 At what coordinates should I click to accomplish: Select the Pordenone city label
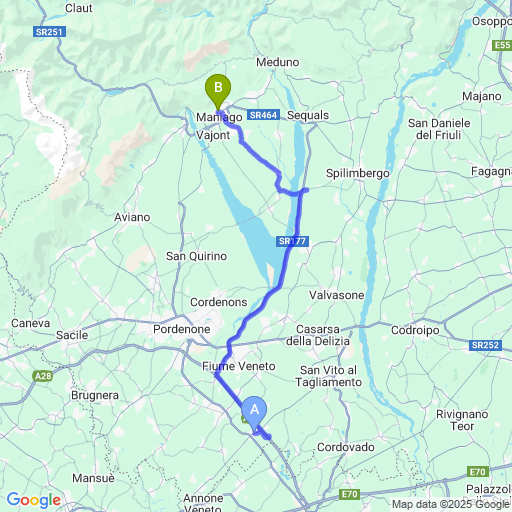coord(182,329)
